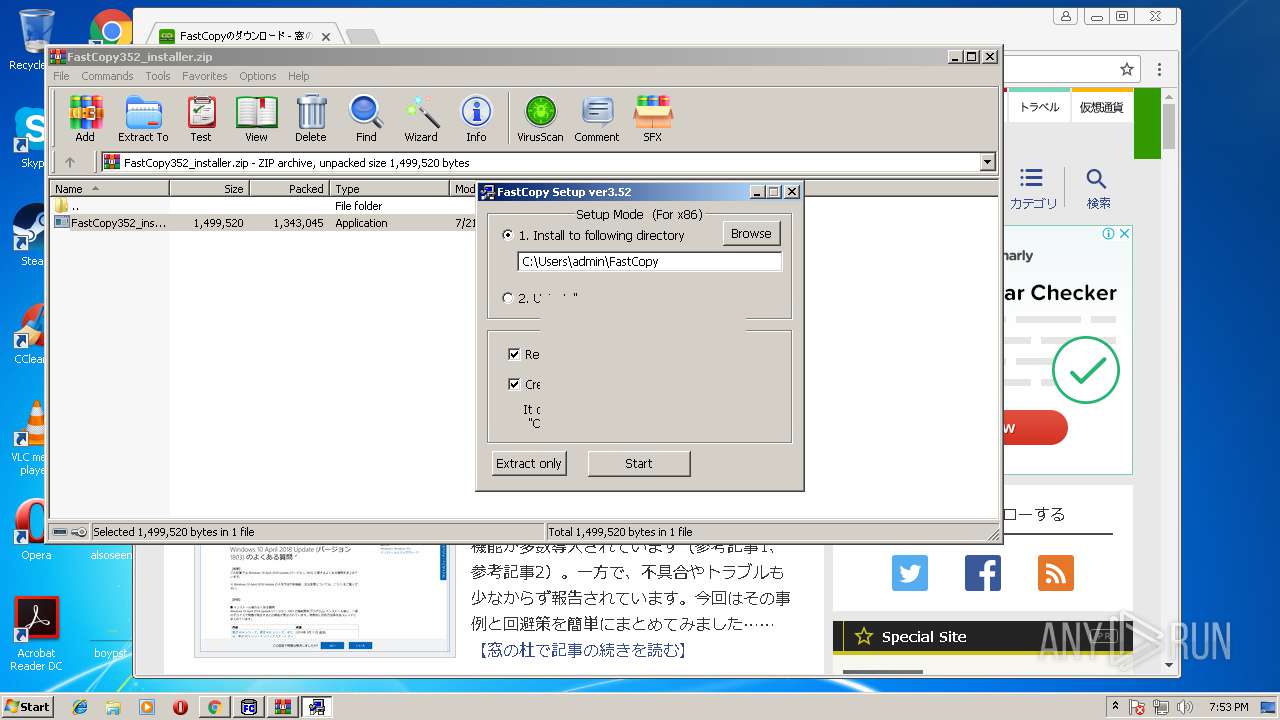
Task: Open Windows Start menu
Action: (x=27, y=706)
